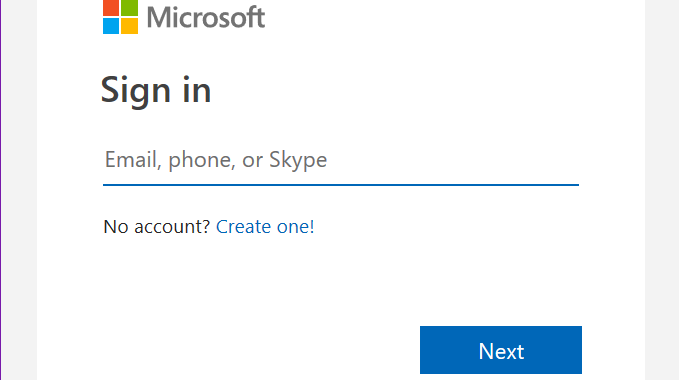This screenshot has width=679, height=380.
Task: Click the empty right end of the email field
Action: [x=498, y=160]
